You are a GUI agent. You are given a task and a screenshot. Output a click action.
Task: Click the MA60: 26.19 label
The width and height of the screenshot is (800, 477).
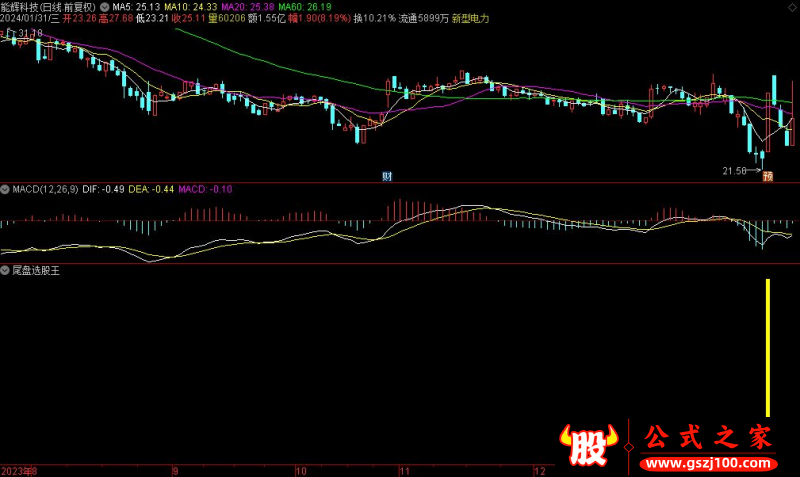pos(305,7)
